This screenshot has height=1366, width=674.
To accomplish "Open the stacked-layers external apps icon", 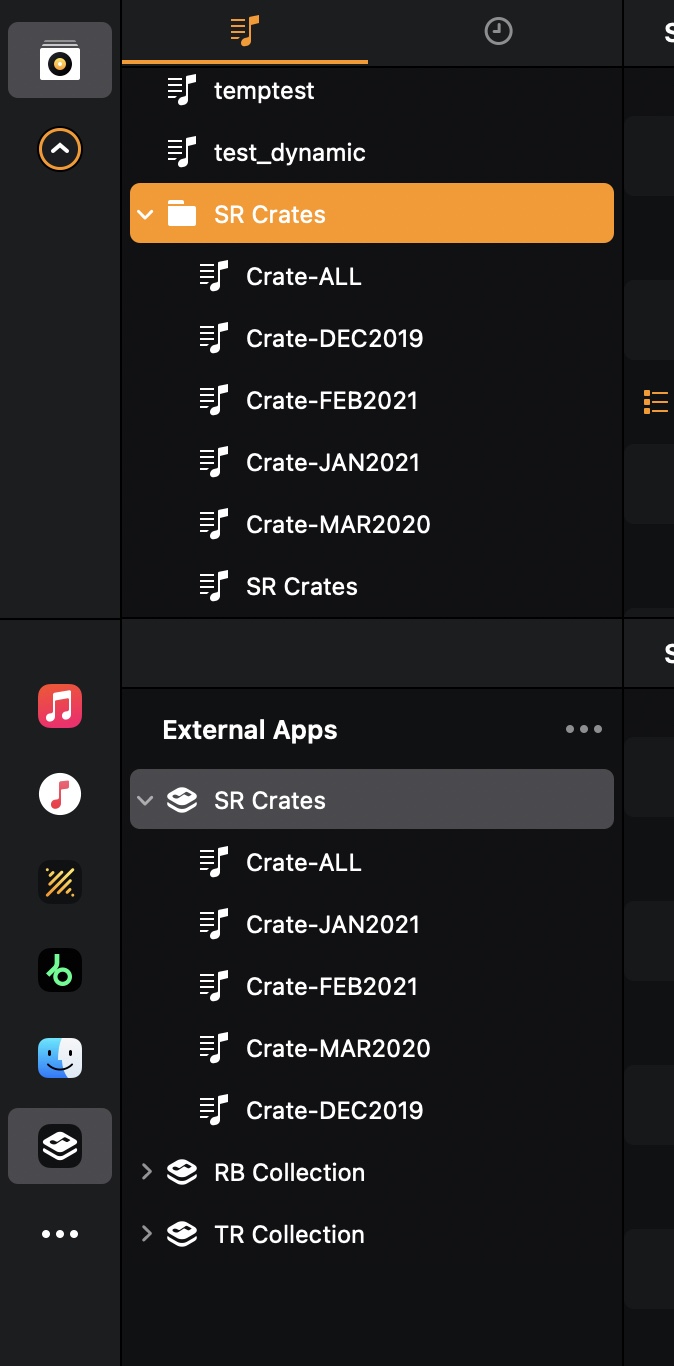I will (x=60, y=1145).
